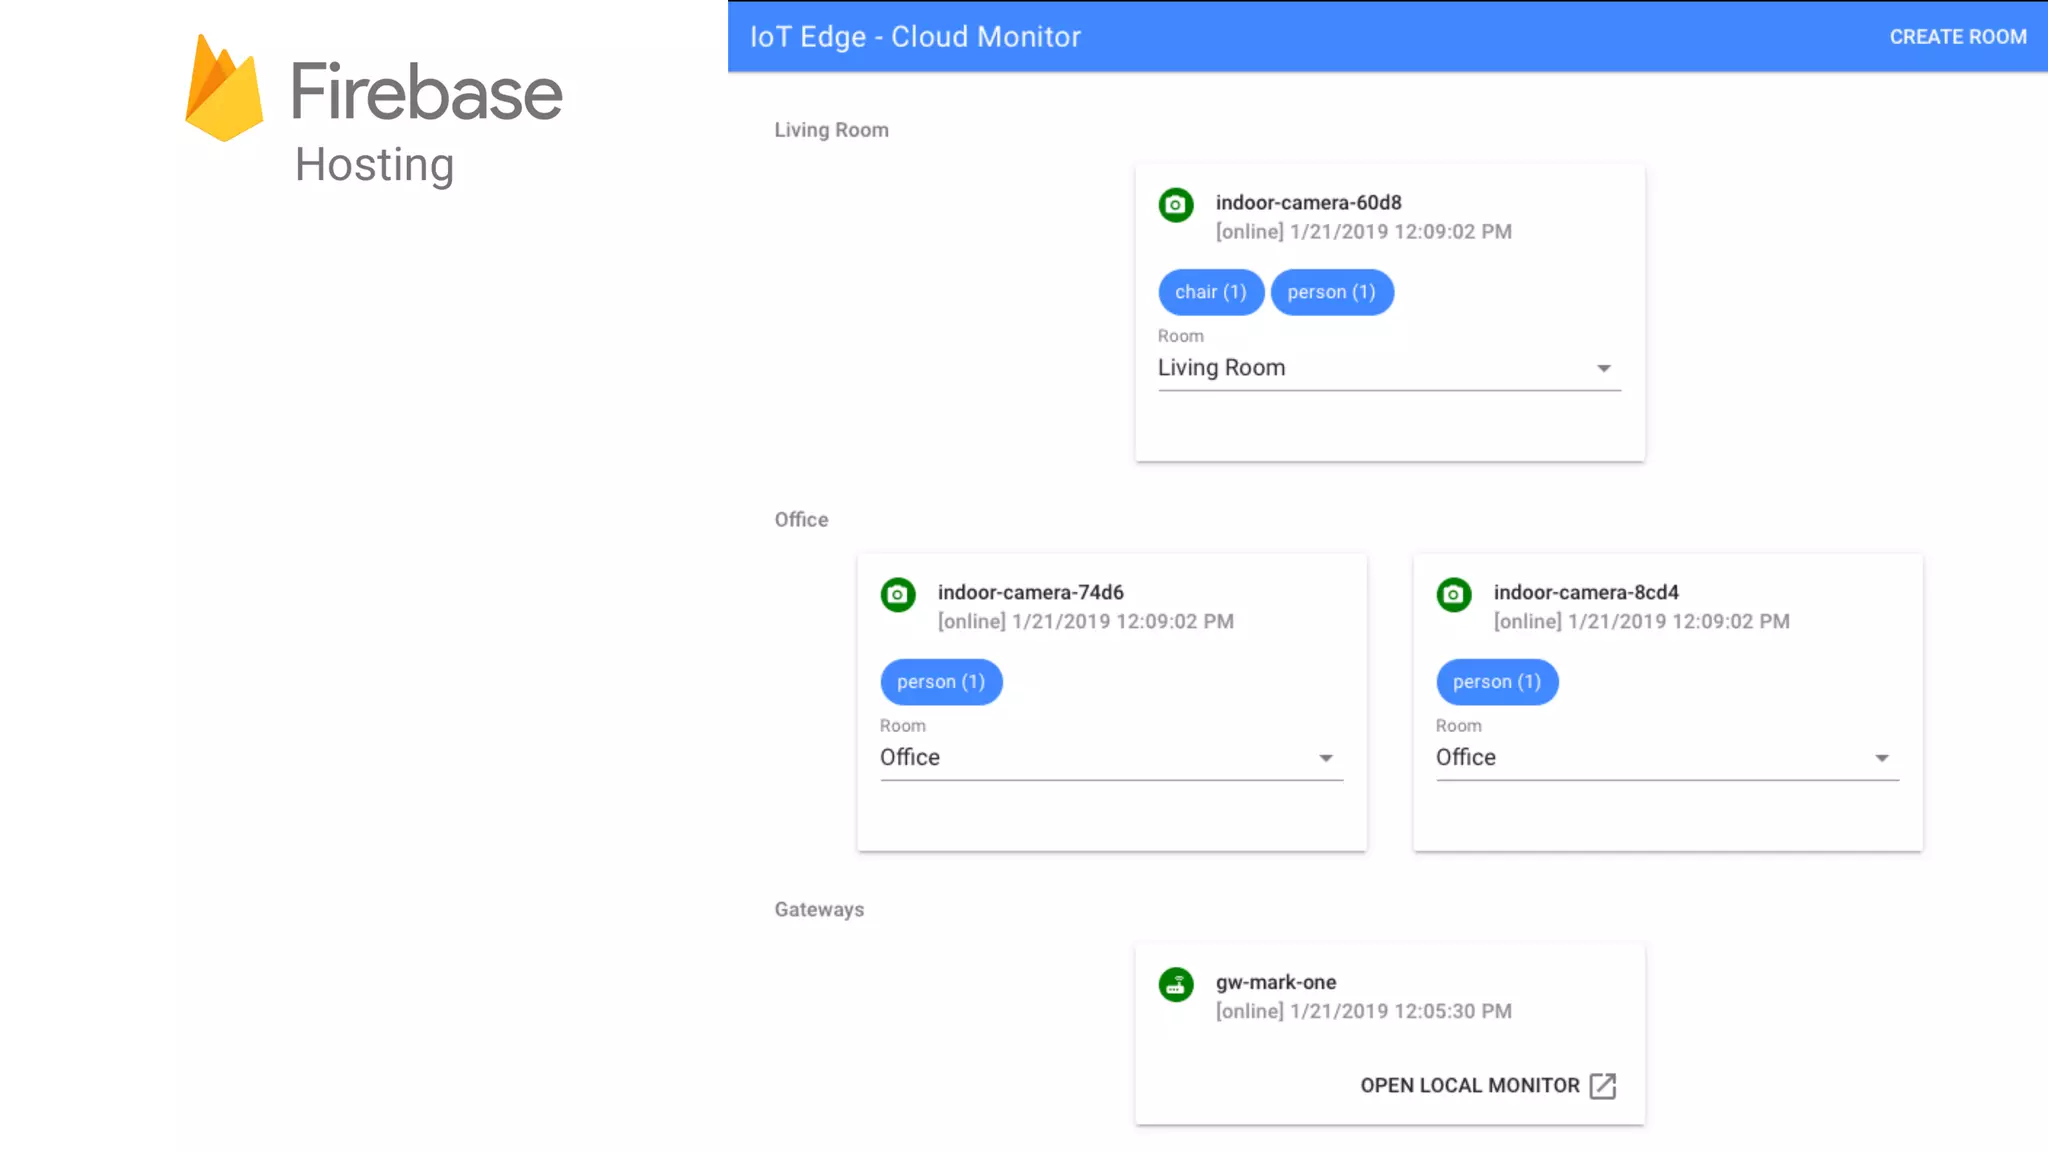This screenshot has height=1152, width=2048.
Task: Click the gw-mark-one device name
Action: (1276, 982)
